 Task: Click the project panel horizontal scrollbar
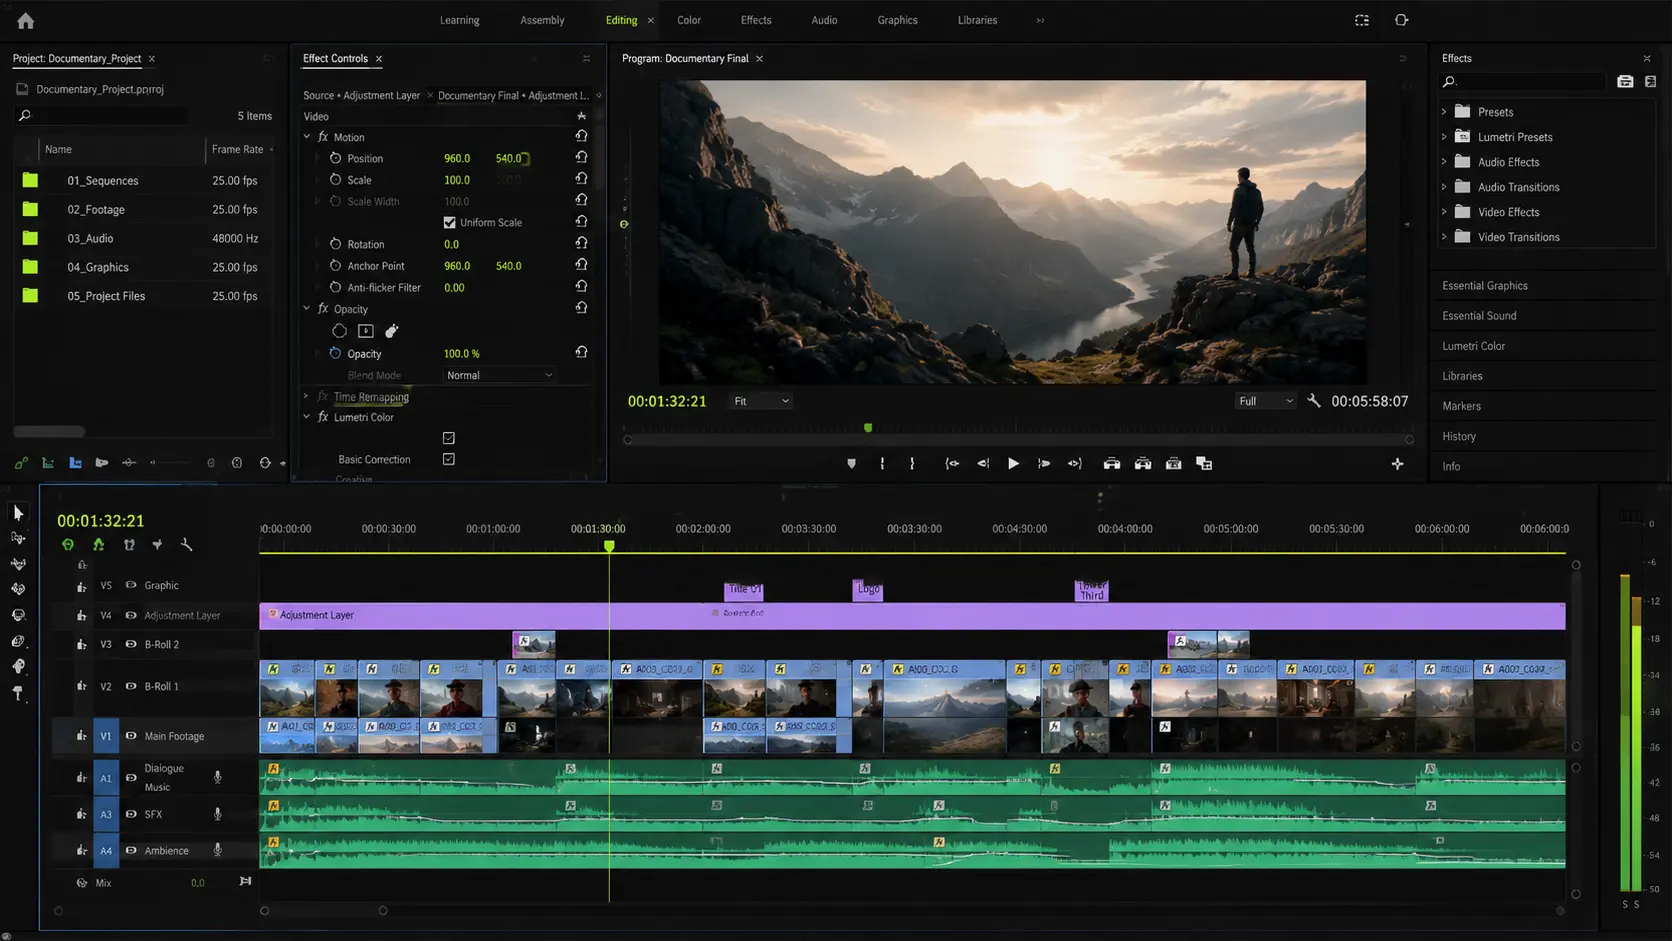pos(49,432)
